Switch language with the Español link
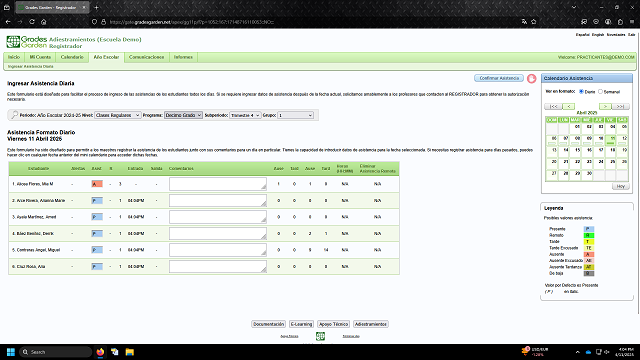 click(582, 35)
